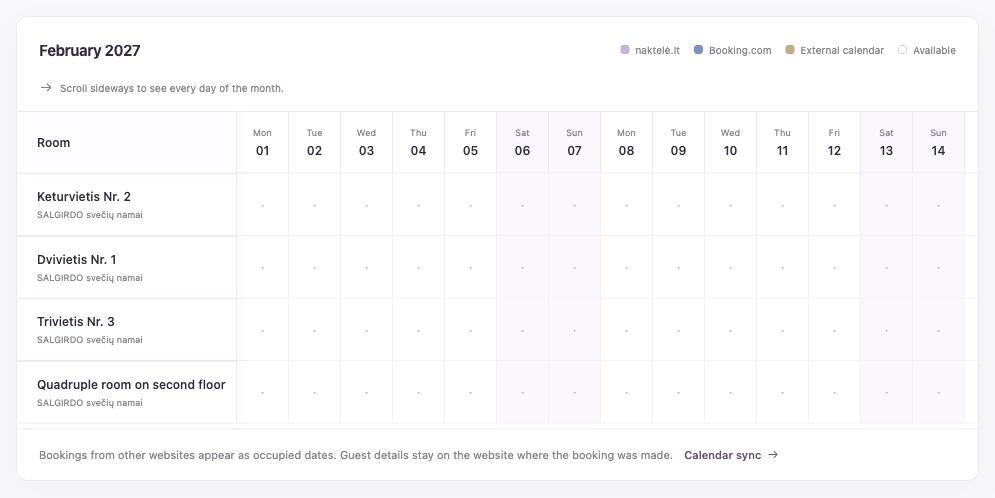Image resolution: width=995 pixels, height=498 pixels.
Task: Select Trivietis Nr. 3 cell for Wed 10
Action: click(x=731, y=330)
